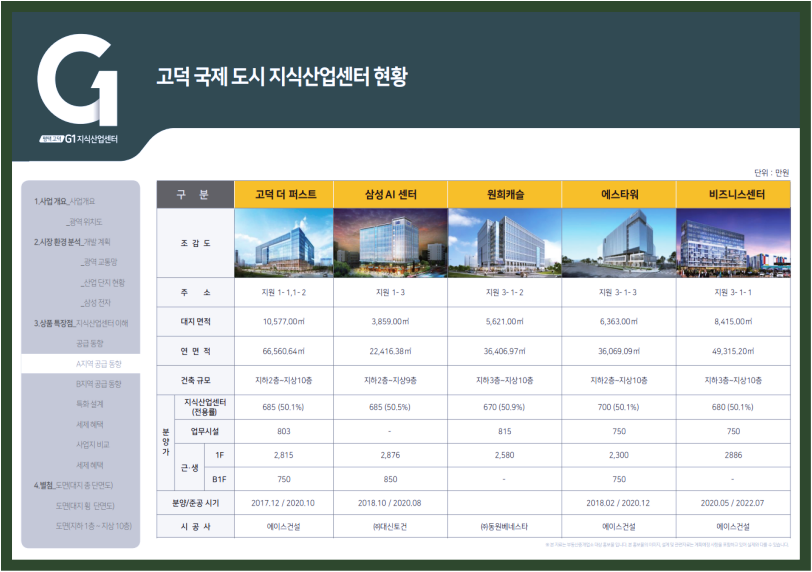
Task: Click the 2,300 1F price cell
Action: pos(619,455)
